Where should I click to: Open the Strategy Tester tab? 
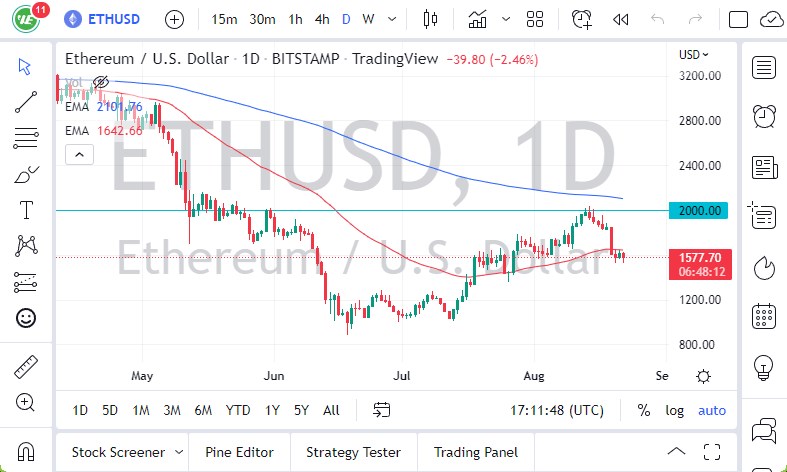click(x=353, y=452)
